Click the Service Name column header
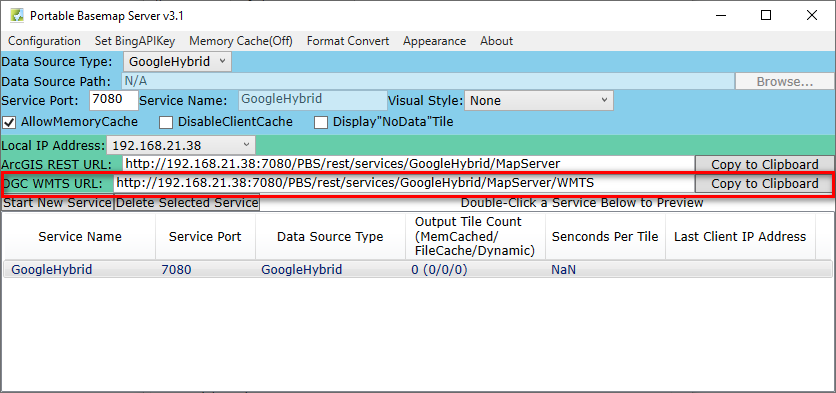836x393 pixels. tap(79, 237)
